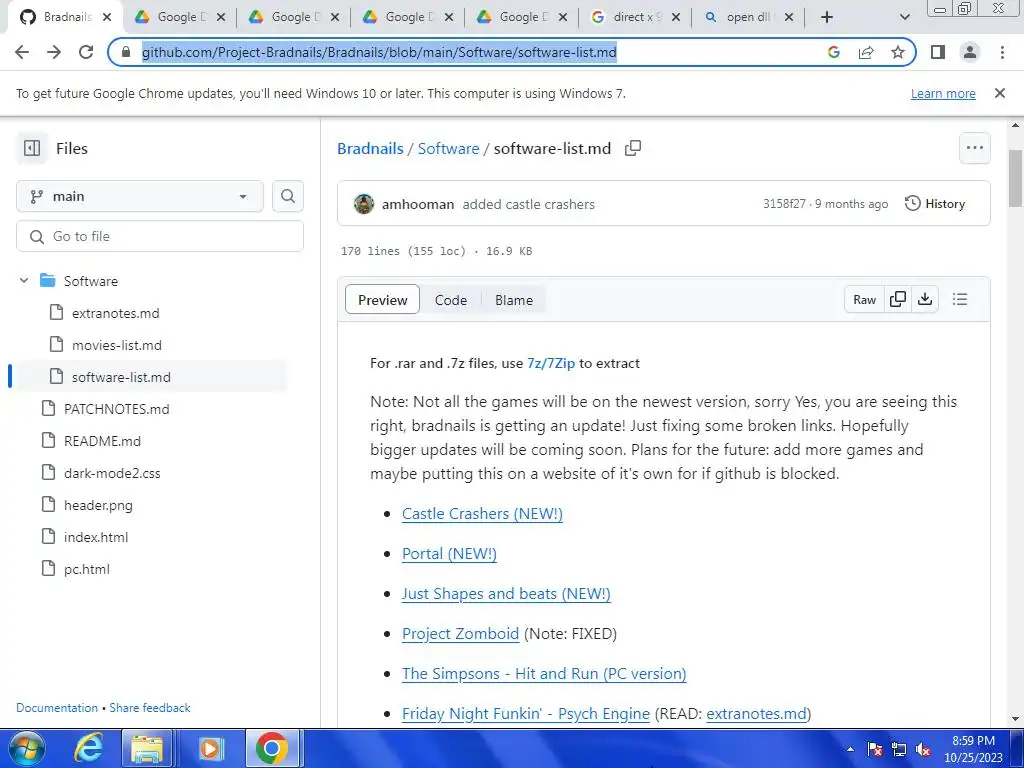Image resolution: width=1024 pixels, height=768 pixels.
Task: Click the search files magnifier button
Action: [288, 196]
